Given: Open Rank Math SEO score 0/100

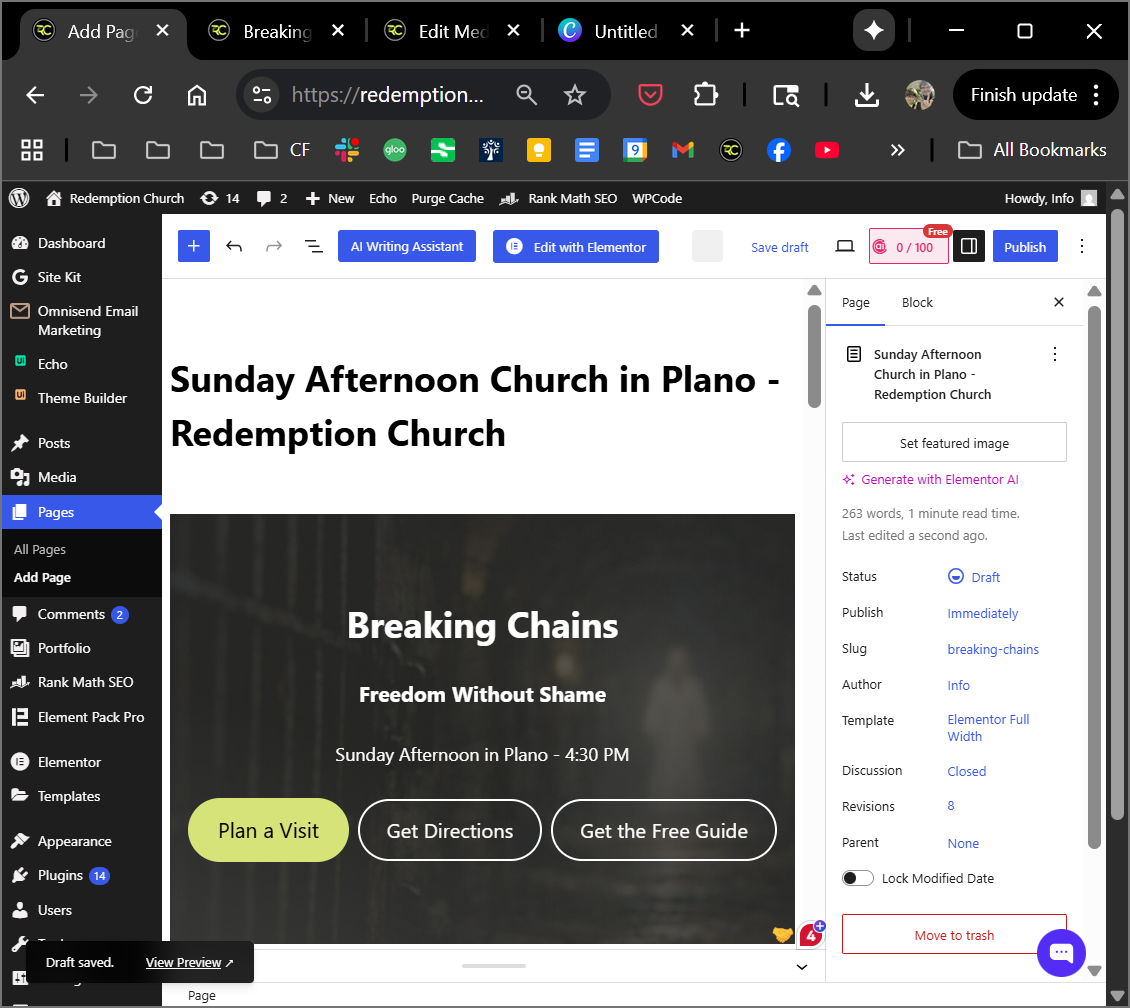Looking at the screenshot, I should pos(908,247).
